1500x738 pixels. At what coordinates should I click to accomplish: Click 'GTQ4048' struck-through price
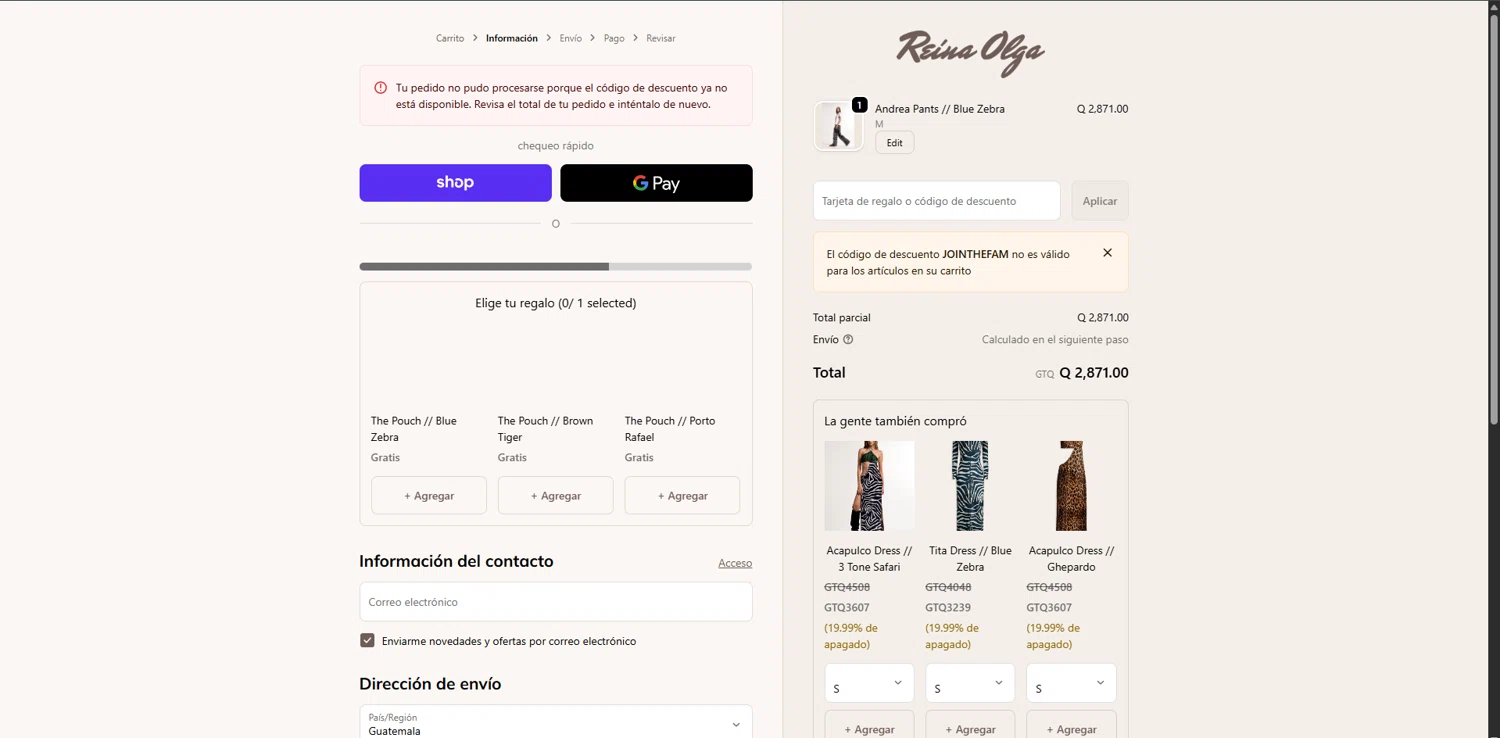948,587
